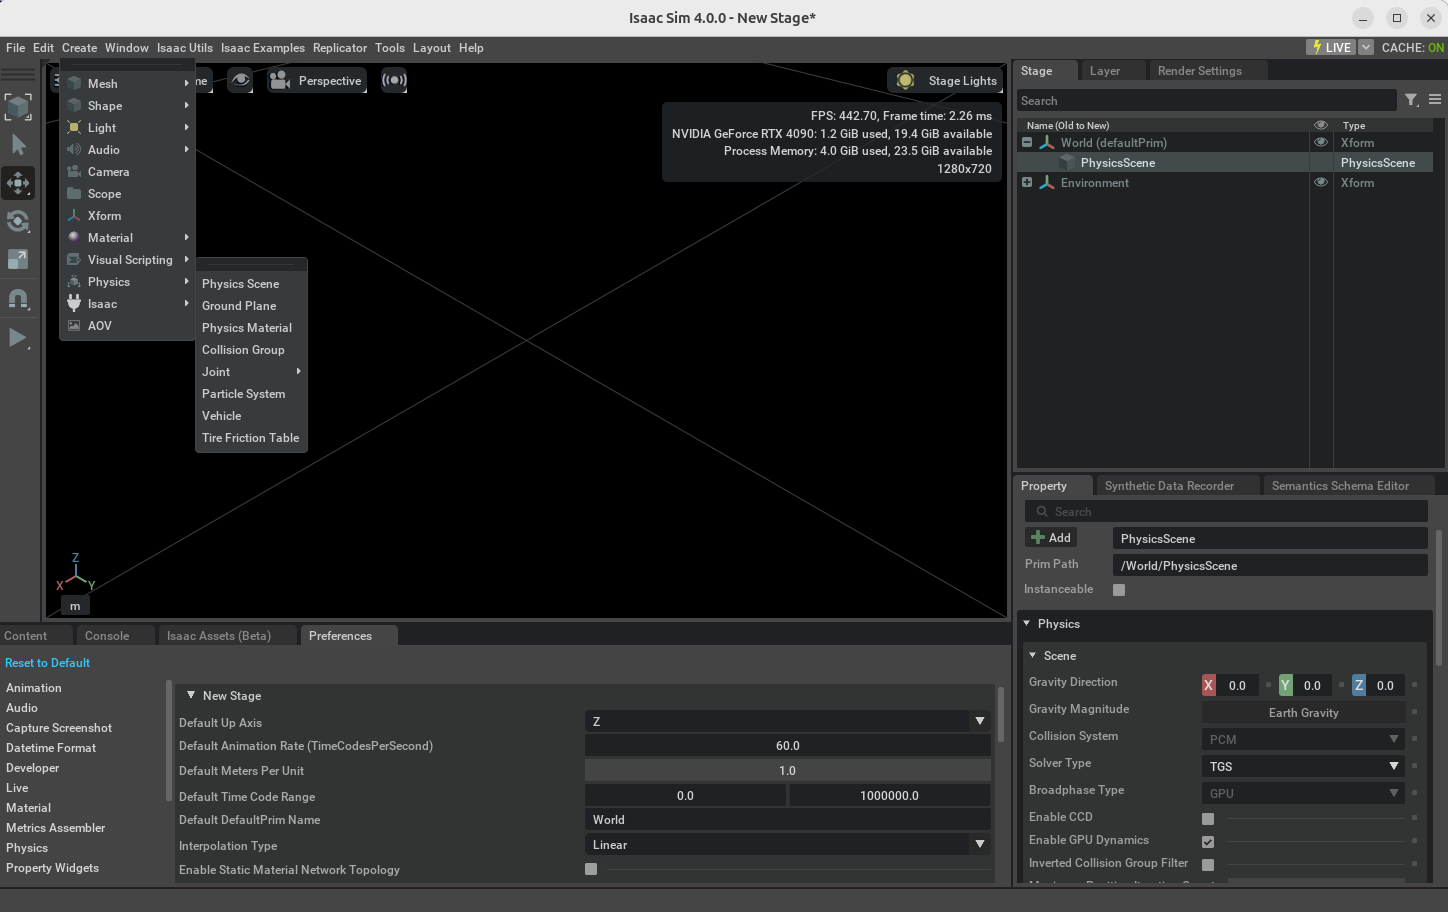Open the Broadphase Type GPU dropdown

(x=1303, y=793)
